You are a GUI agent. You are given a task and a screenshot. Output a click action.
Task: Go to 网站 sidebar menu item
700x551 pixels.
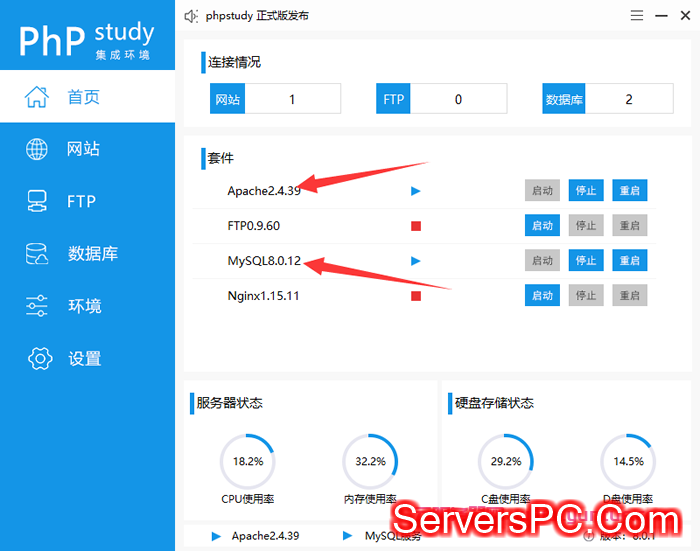(83, 149)
